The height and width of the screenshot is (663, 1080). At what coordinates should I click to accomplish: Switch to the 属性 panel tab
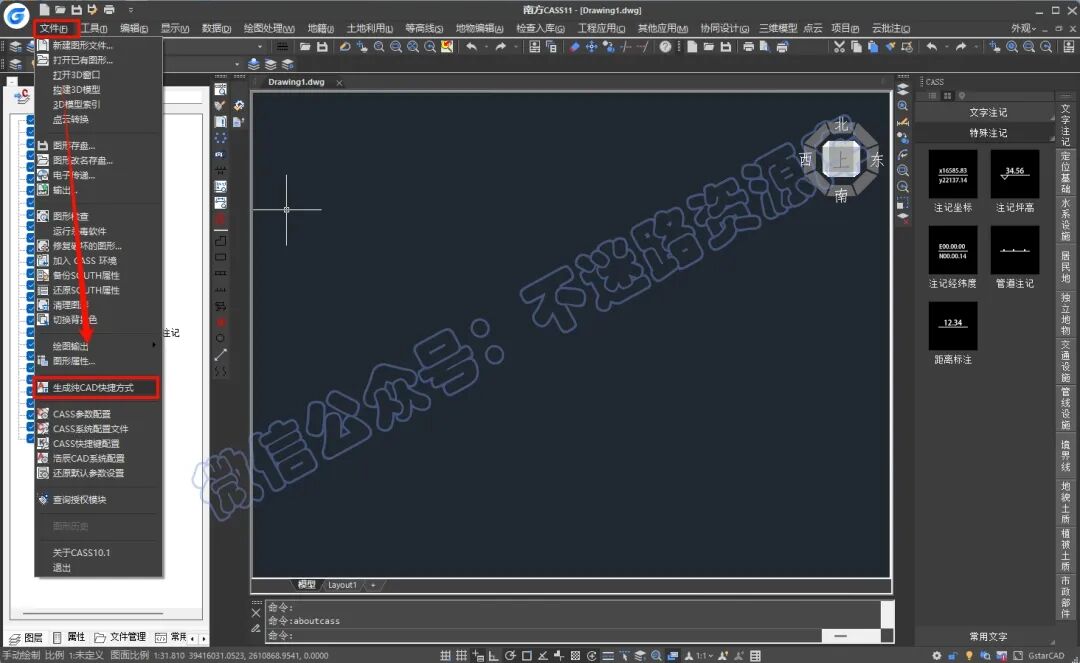tap(70, 638)
